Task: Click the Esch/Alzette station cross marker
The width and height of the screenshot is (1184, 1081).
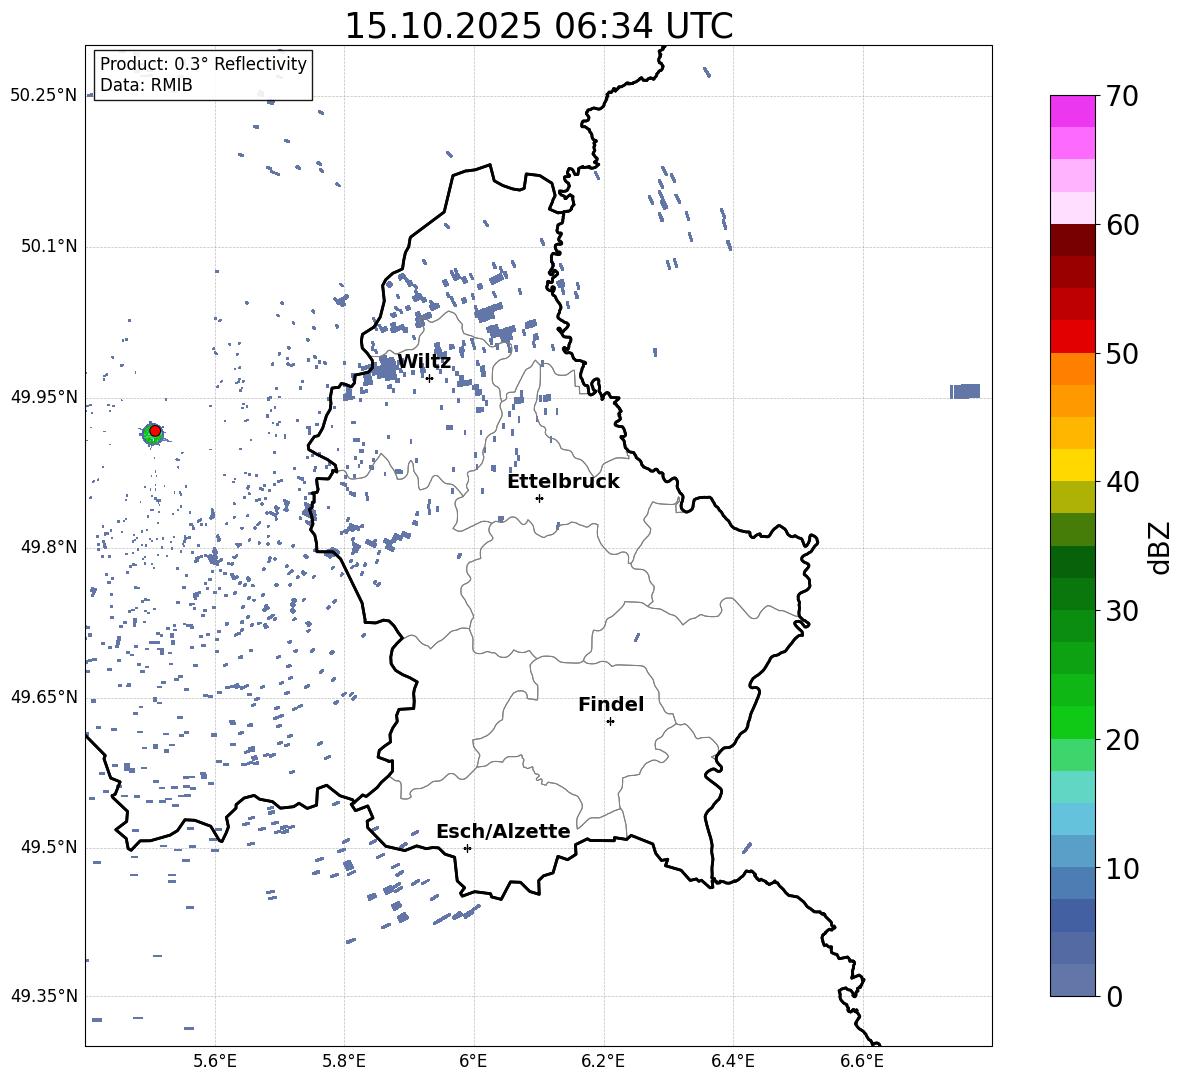Action: 467,848
